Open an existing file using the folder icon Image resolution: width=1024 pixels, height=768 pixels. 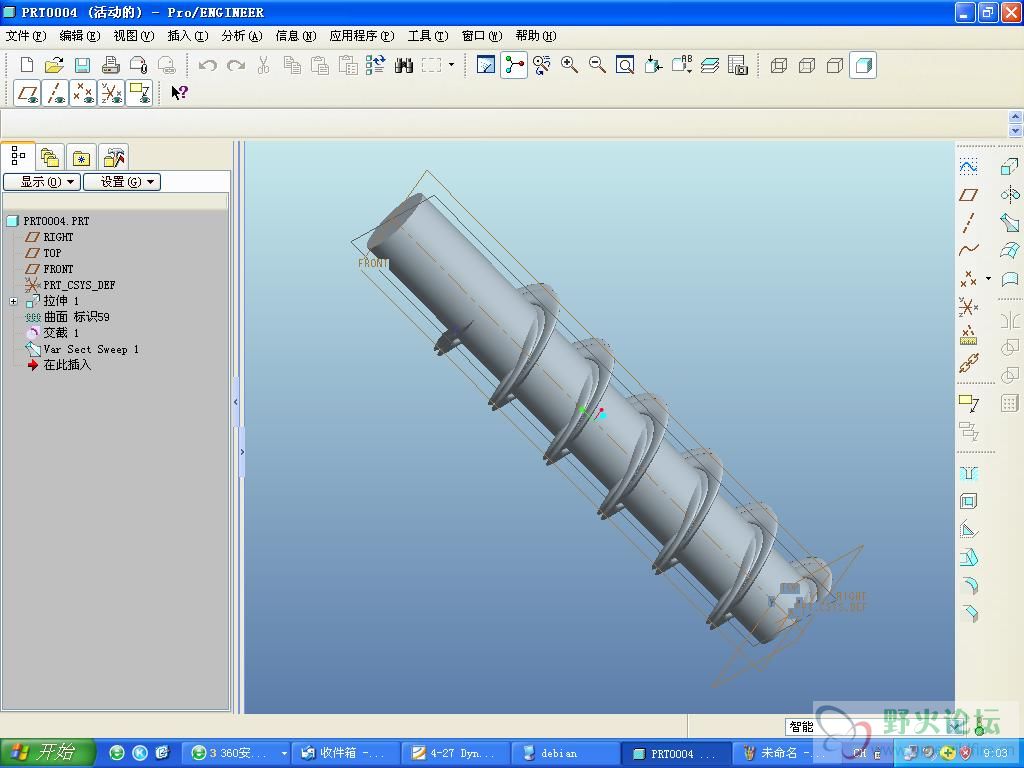[54, 65]
